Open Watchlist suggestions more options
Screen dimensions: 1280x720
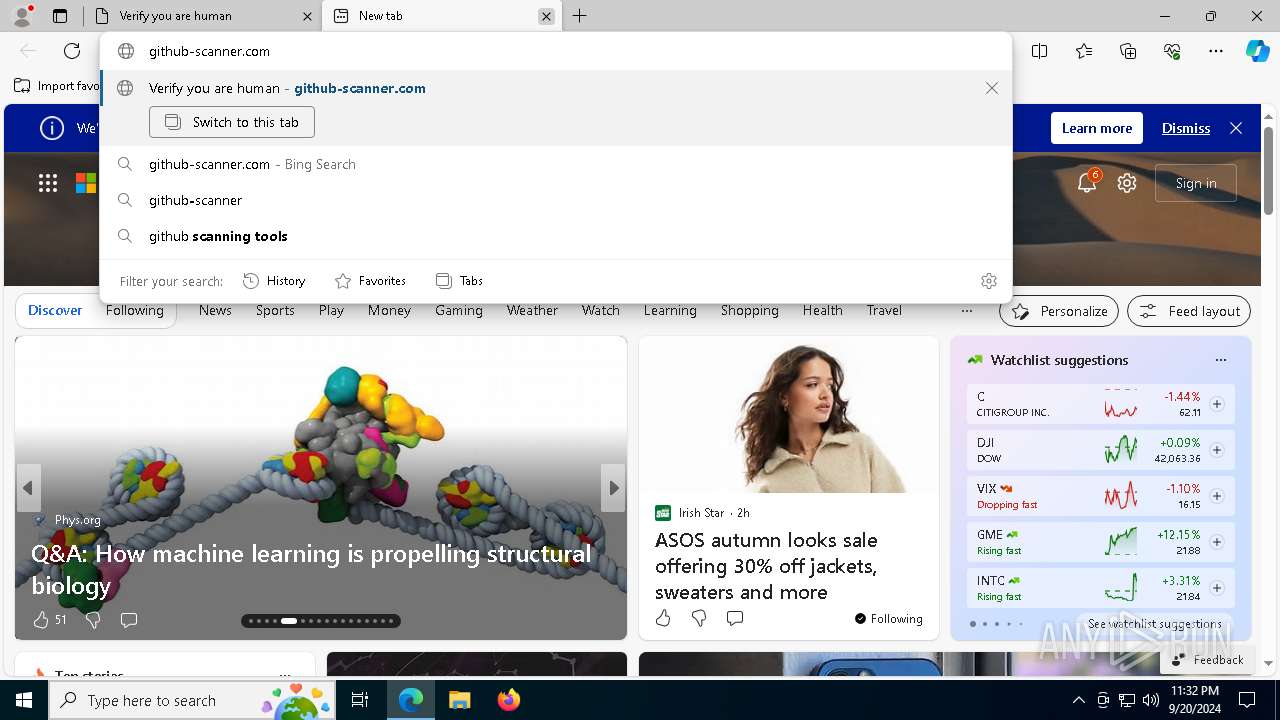pos(1220,360)
